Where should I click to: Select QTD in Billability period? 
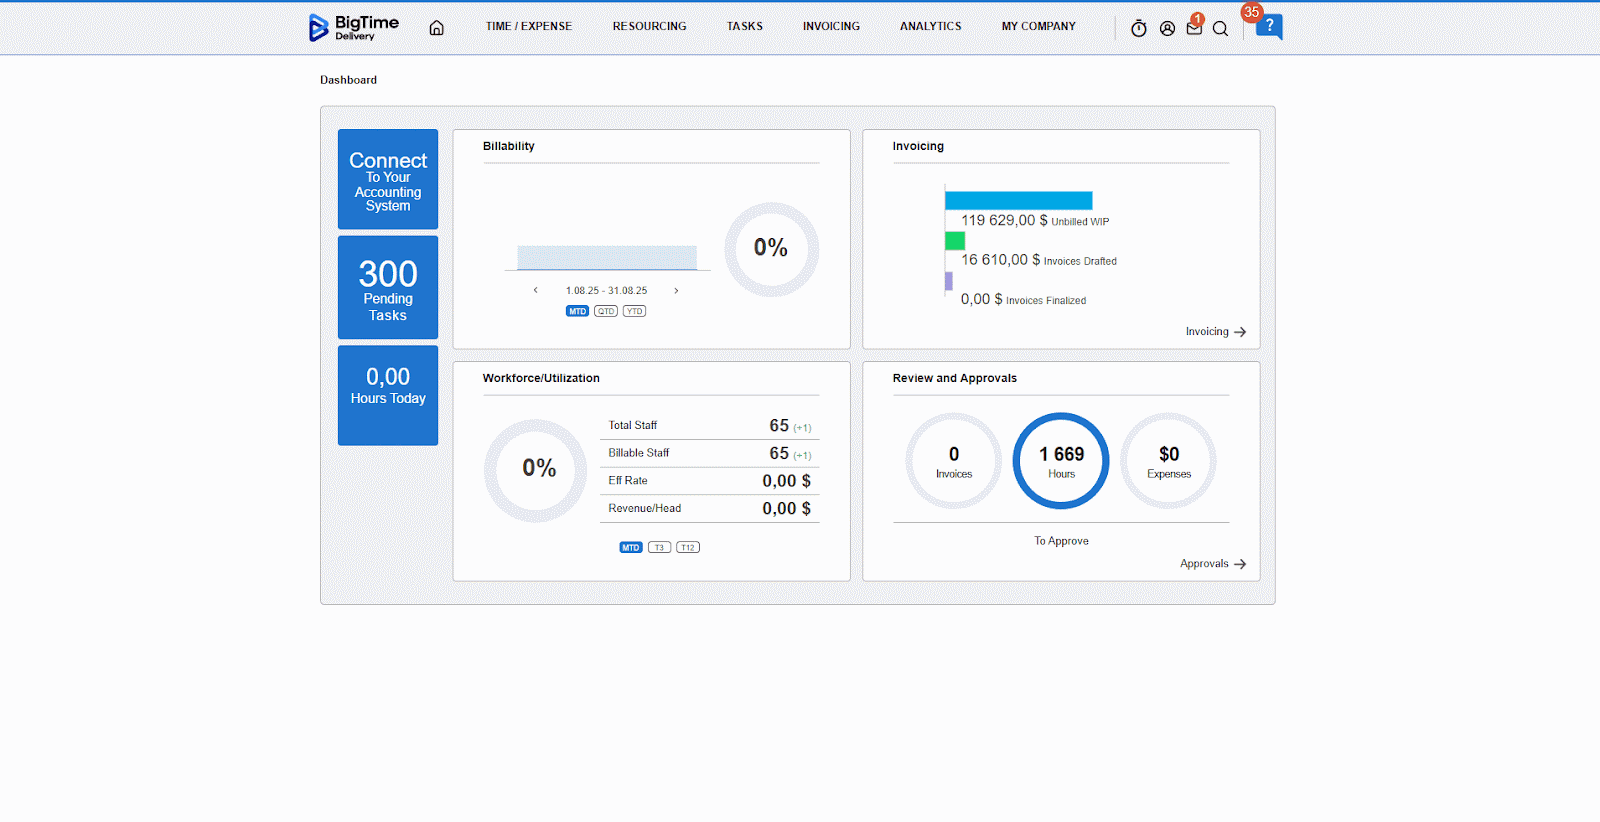[606, 311]
